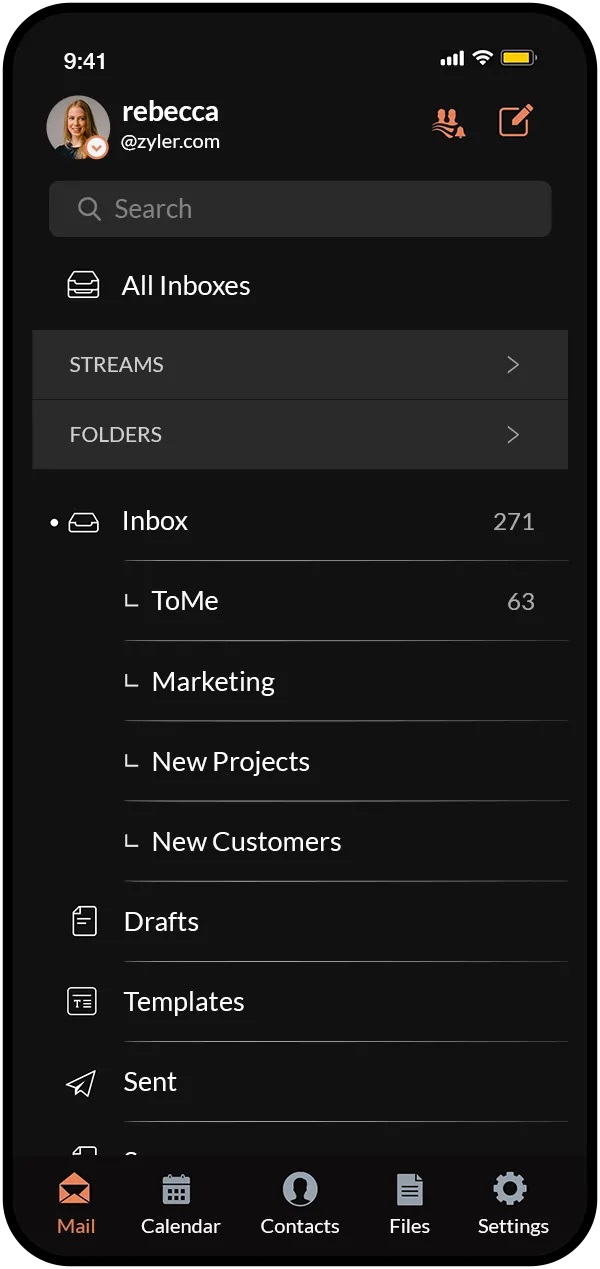Click the Inbox tray icon

[x=84, y=522]
